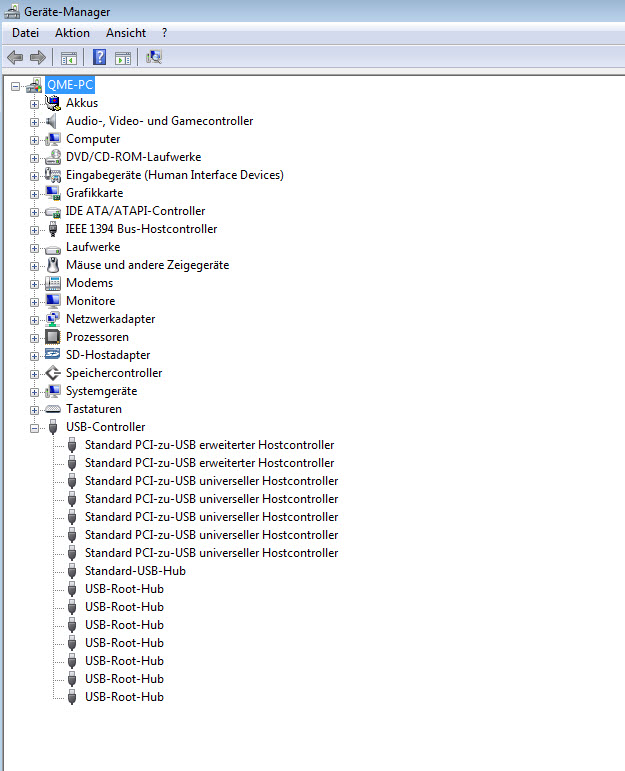Select the Speichercontroller label
Image resolution: width=625 pixels, height=771 pixels.
(114, 373)
